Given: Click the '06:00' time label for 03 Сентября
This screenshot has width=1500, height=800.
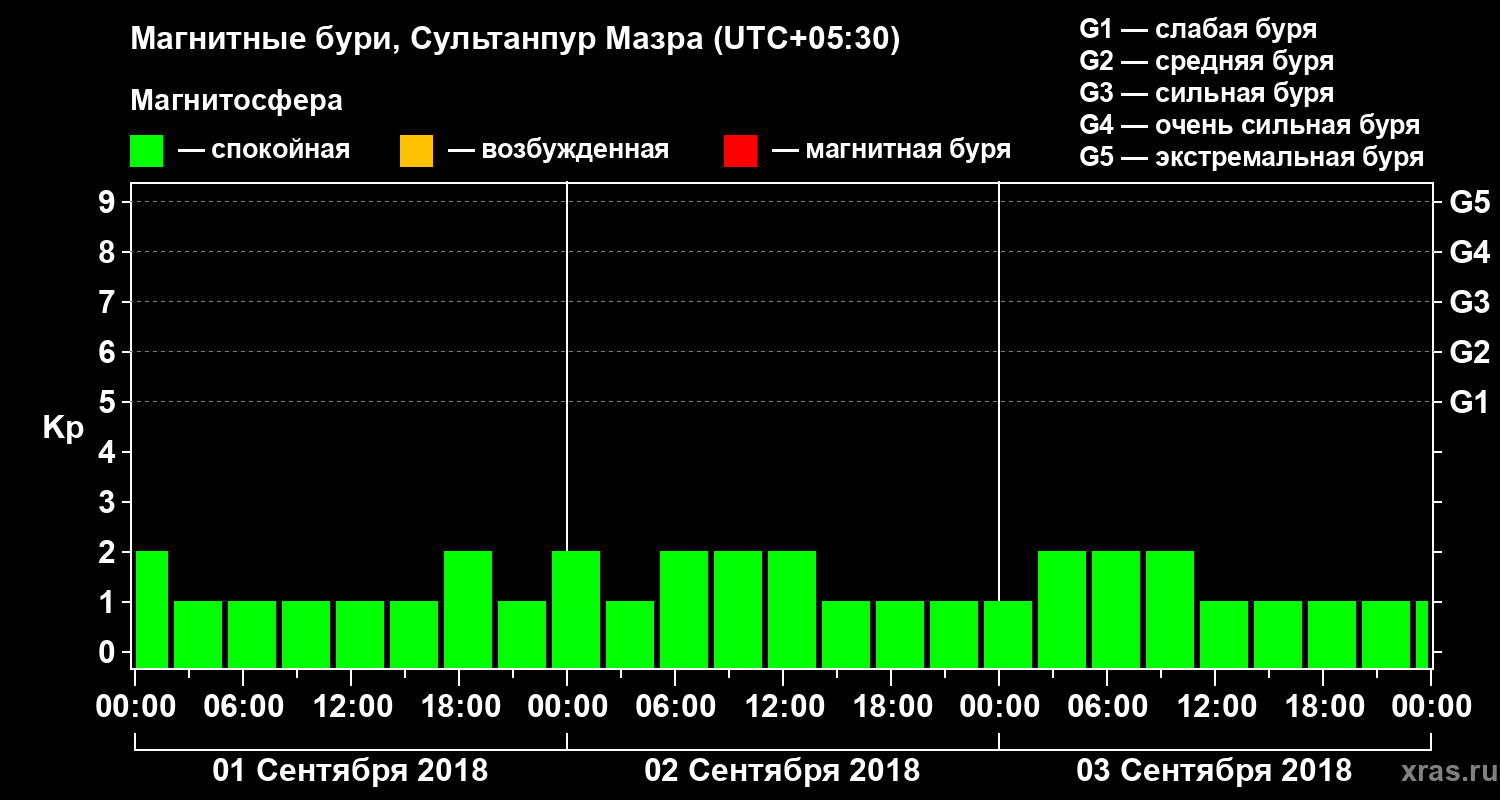Looking at the screenshot, I should (x=1108, y=707).
